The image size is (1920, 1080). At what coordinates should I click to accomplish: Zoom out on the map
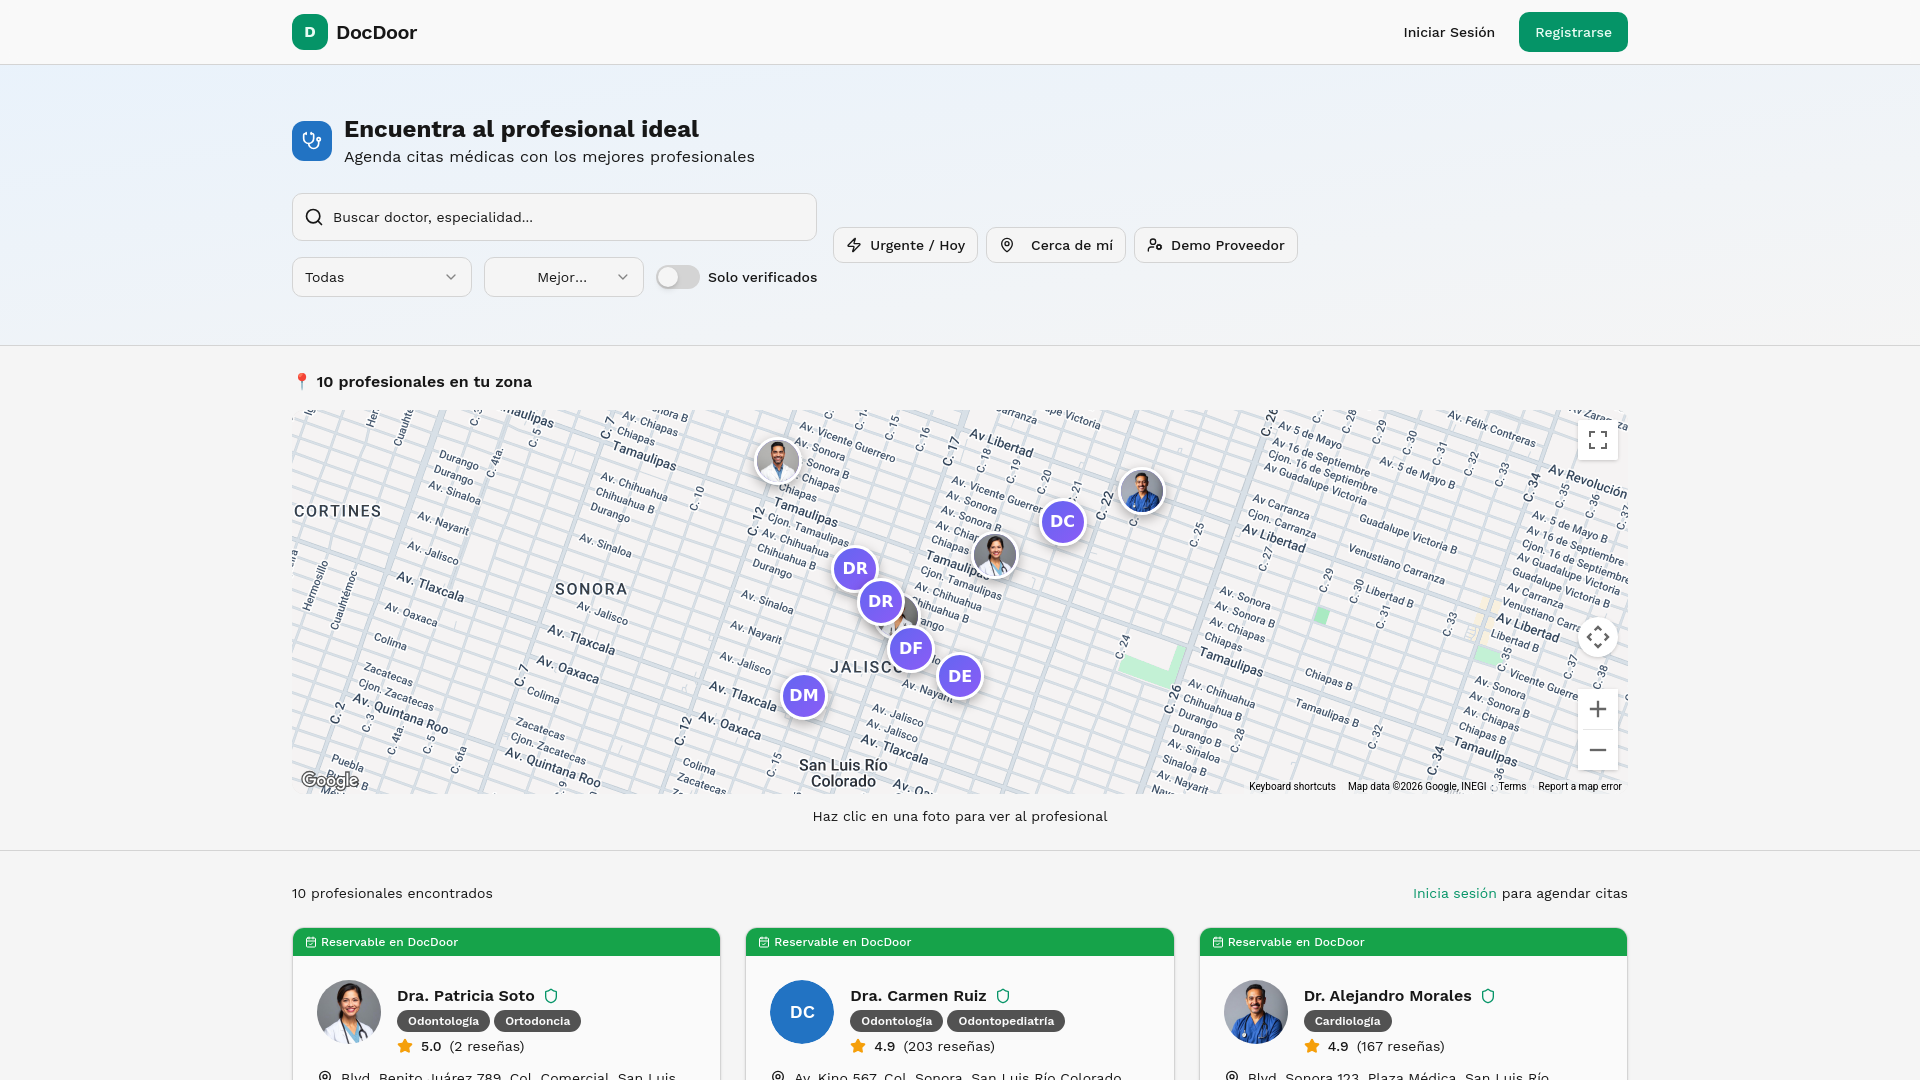tap(1598, 750)
